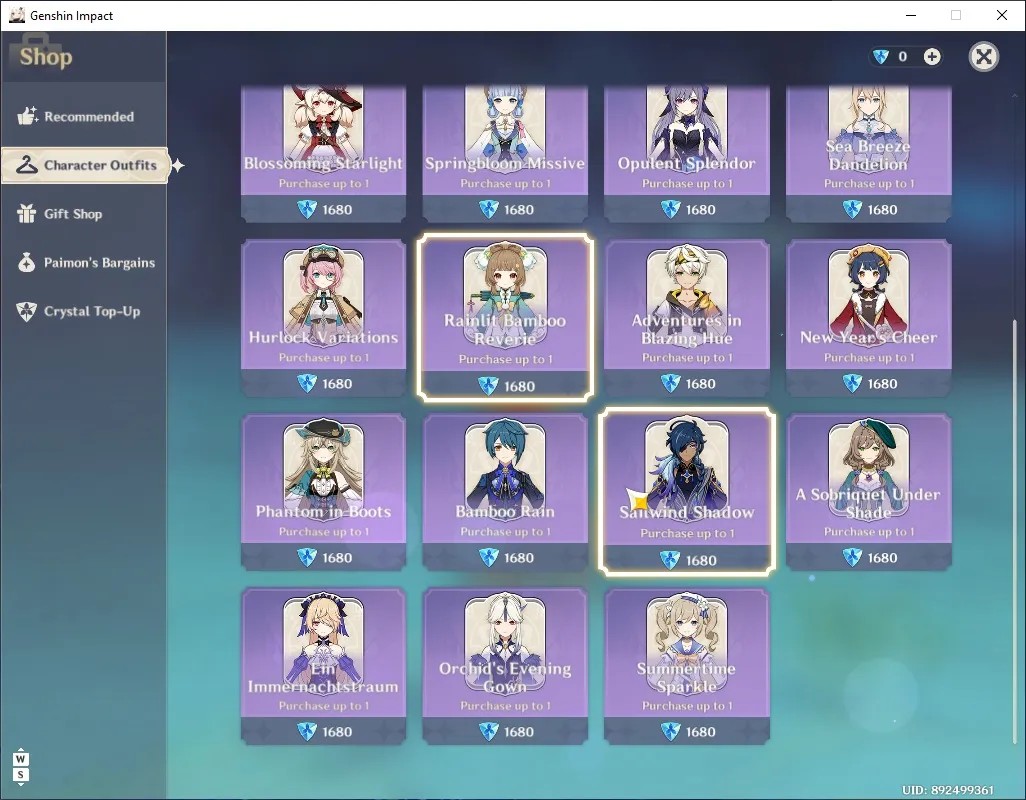The width and height of the screenshot is (1026, 800).
Task: Select the Ein Immernachtstraum outfit card
Action: pyautogui.click(x=323, y=665)
